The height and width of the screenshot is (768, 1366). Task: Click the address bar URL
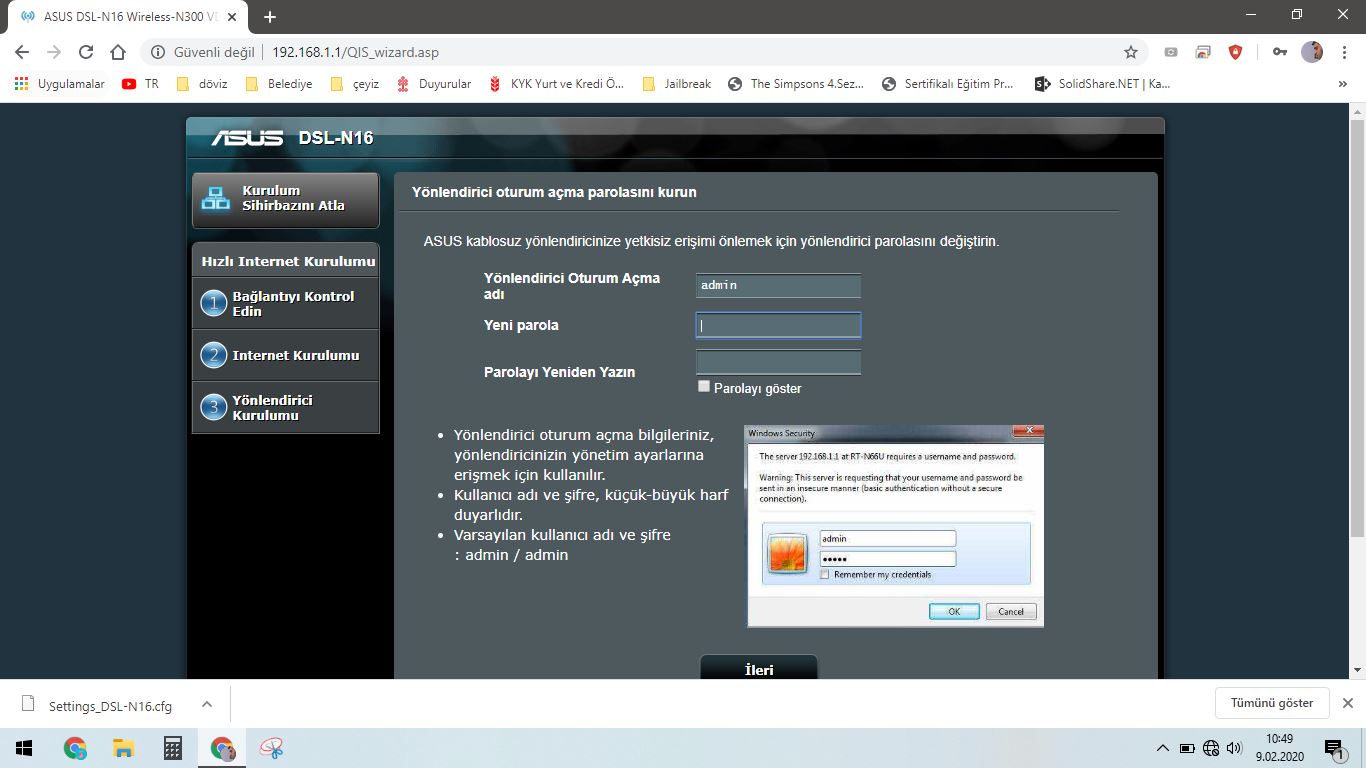point(355,52)
